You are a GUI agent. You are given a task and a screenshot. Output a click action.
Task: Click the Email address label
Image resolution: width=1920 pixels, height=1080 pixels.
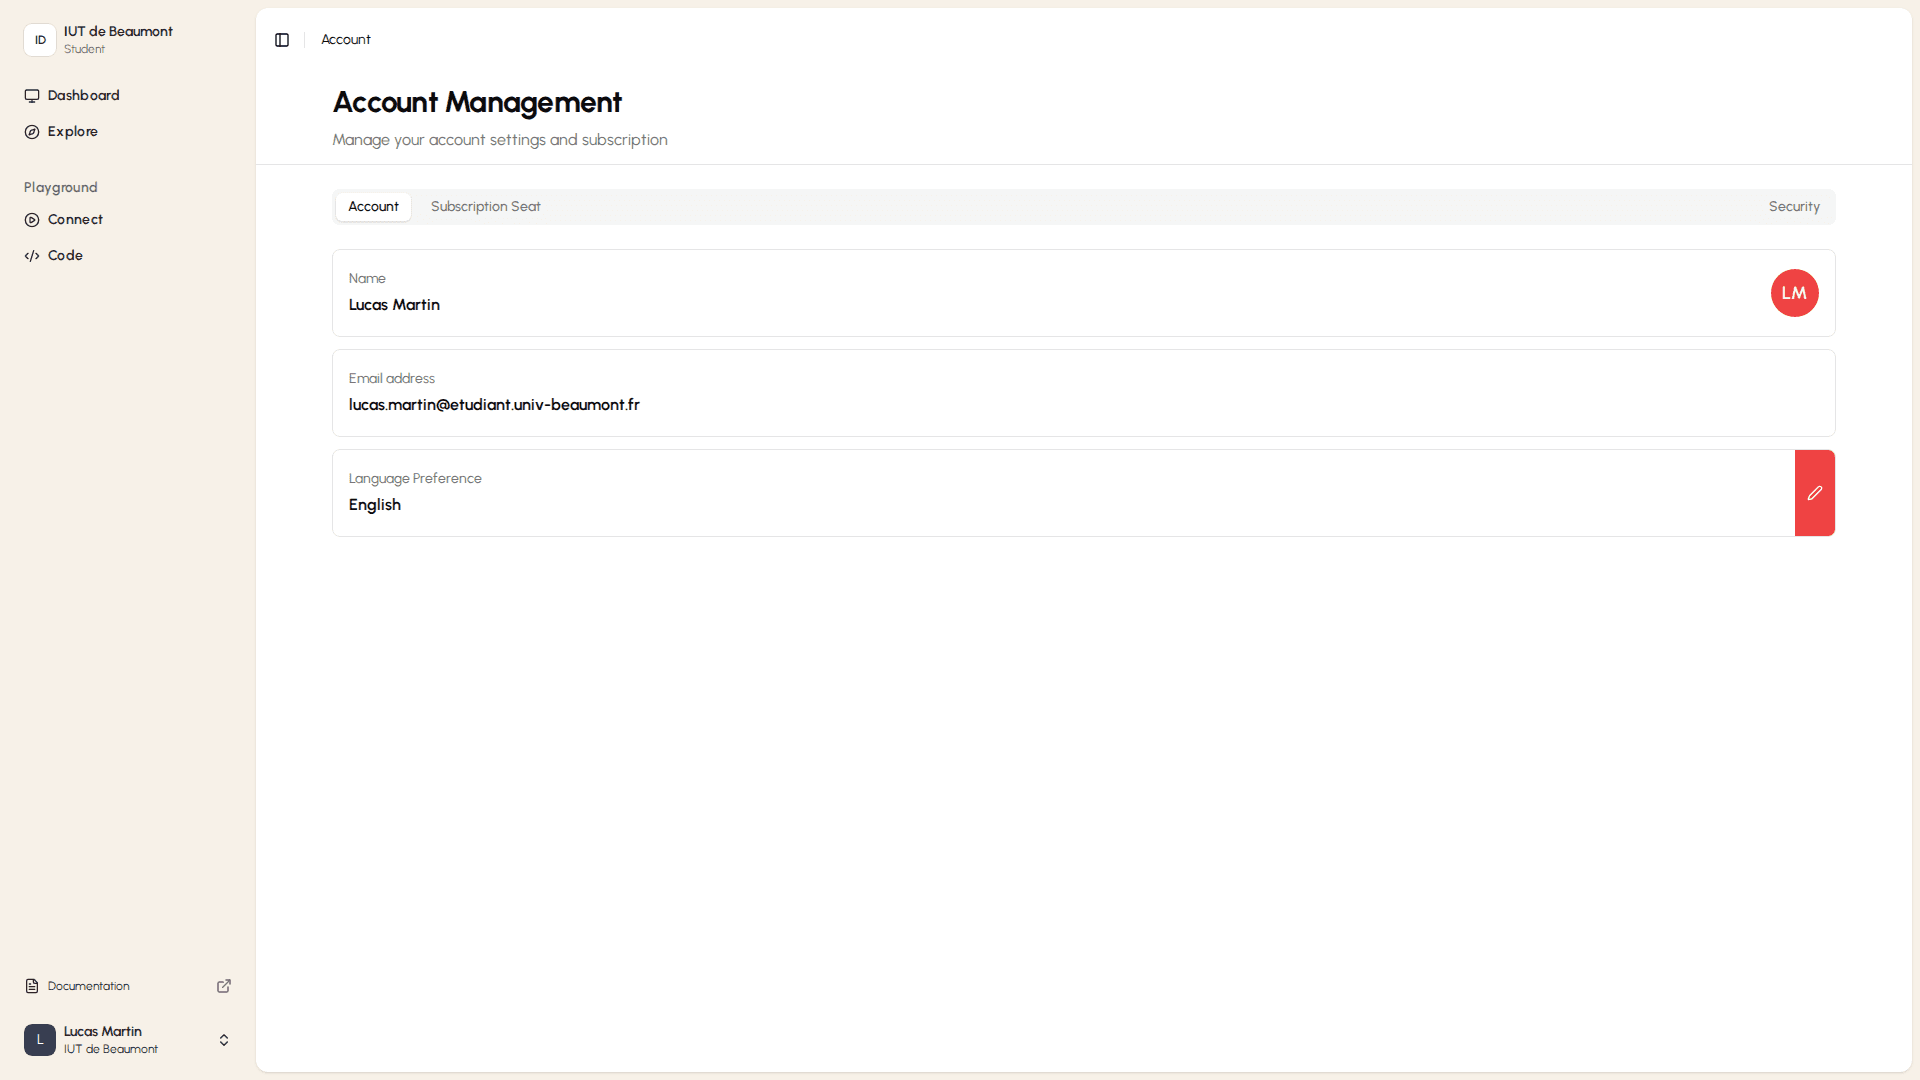[392, 379]
